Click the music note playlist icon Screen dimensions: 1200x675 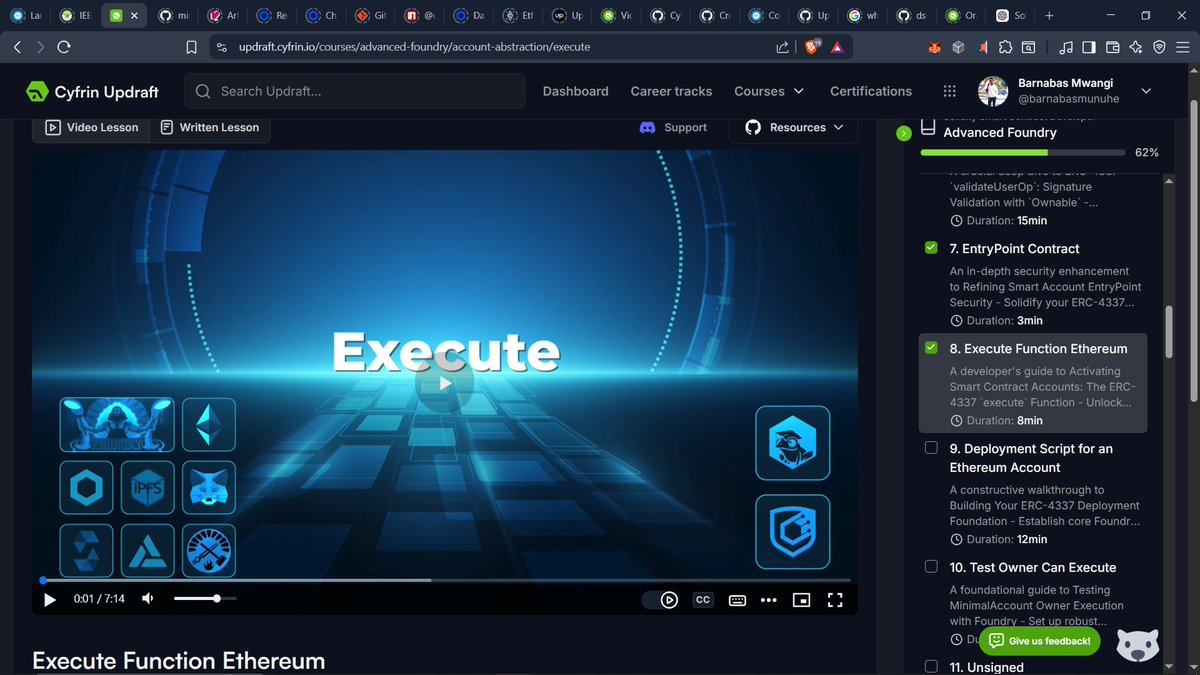pos(1065,47)
